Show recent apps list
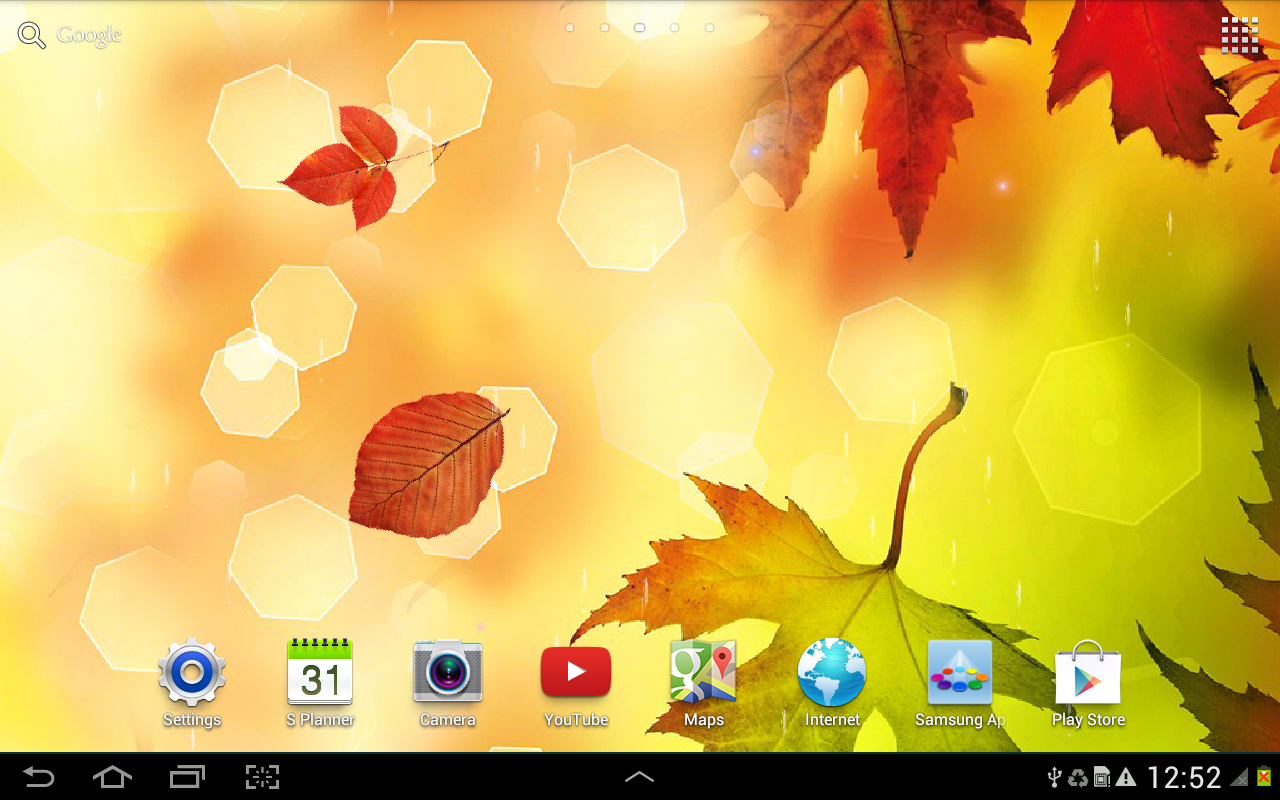Image resolution: width=1280 pixels, height=800 pixels. coord(187,777)
